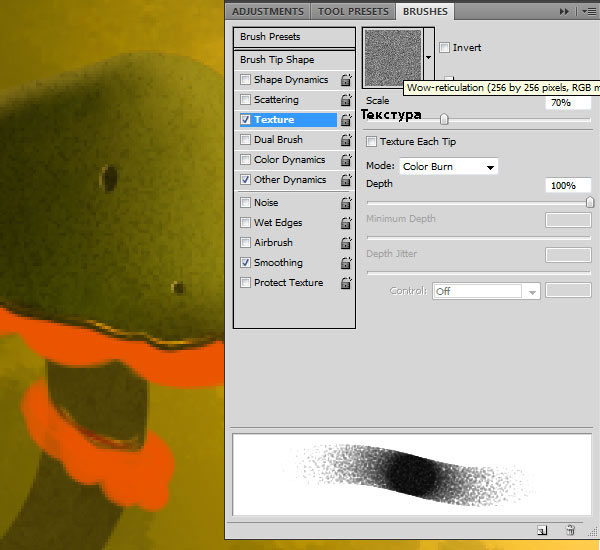Enable the Wet Edges checkbox

point(245,222)
